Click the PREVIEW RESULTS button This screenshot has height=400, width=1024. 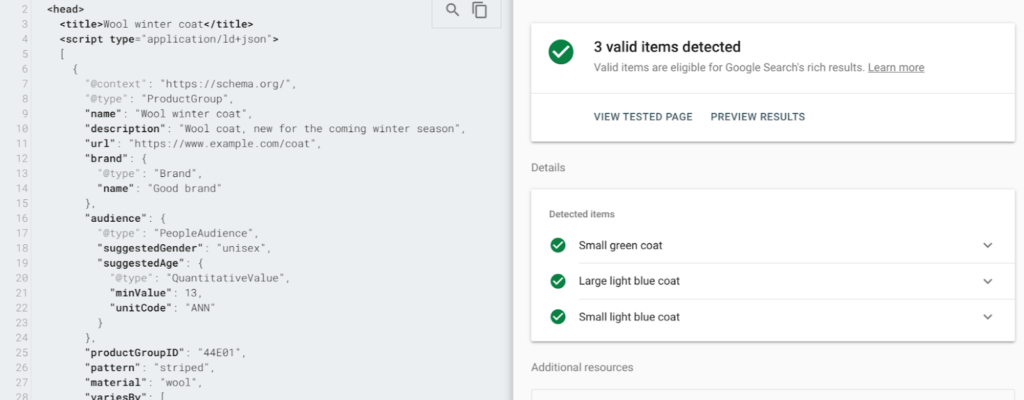click(757, 117)
